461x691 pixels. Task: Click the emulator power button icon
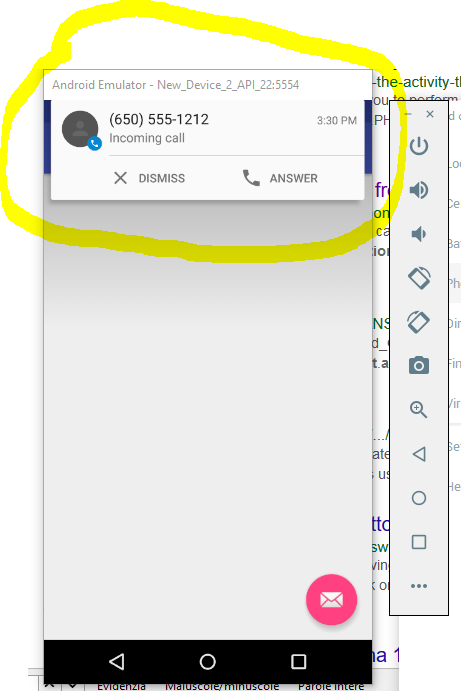click(419, 146)
